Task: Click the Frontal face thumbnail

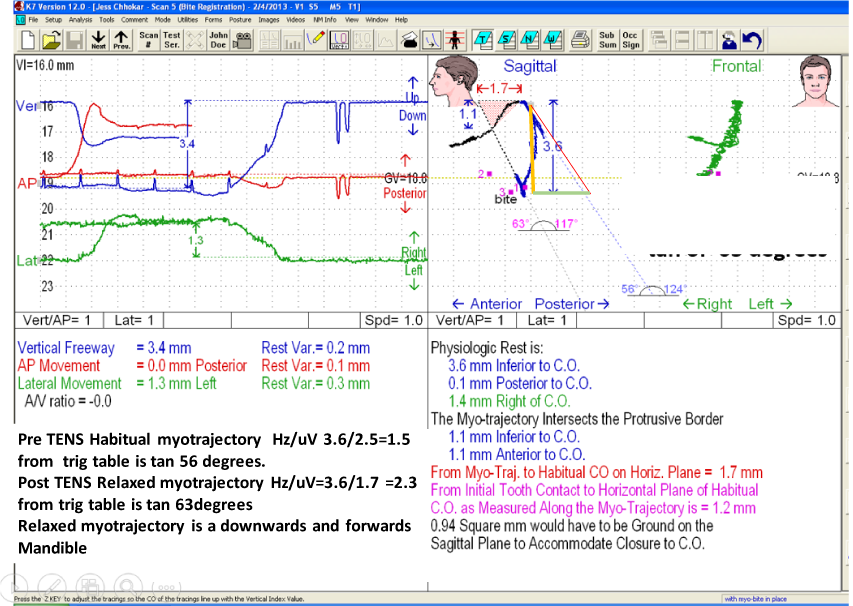Action: [x=817, y=81]
